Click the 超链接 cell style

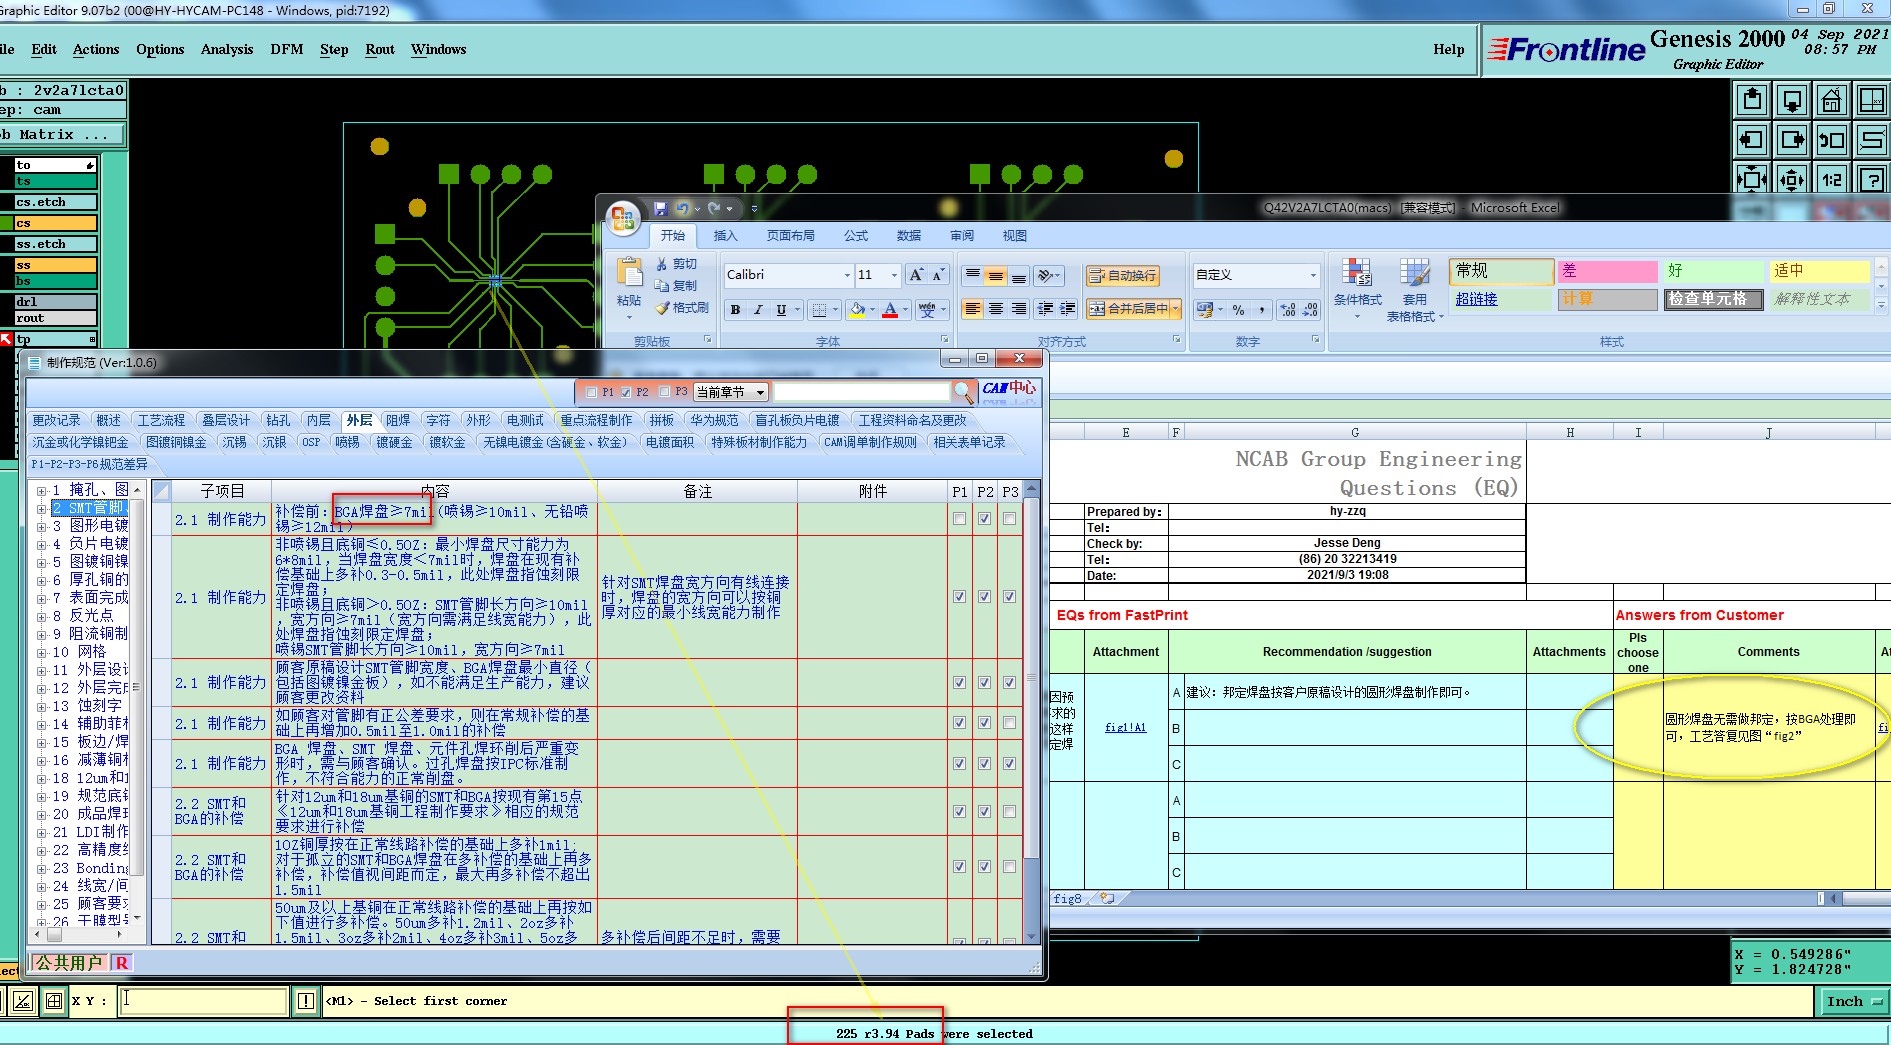1501,299
